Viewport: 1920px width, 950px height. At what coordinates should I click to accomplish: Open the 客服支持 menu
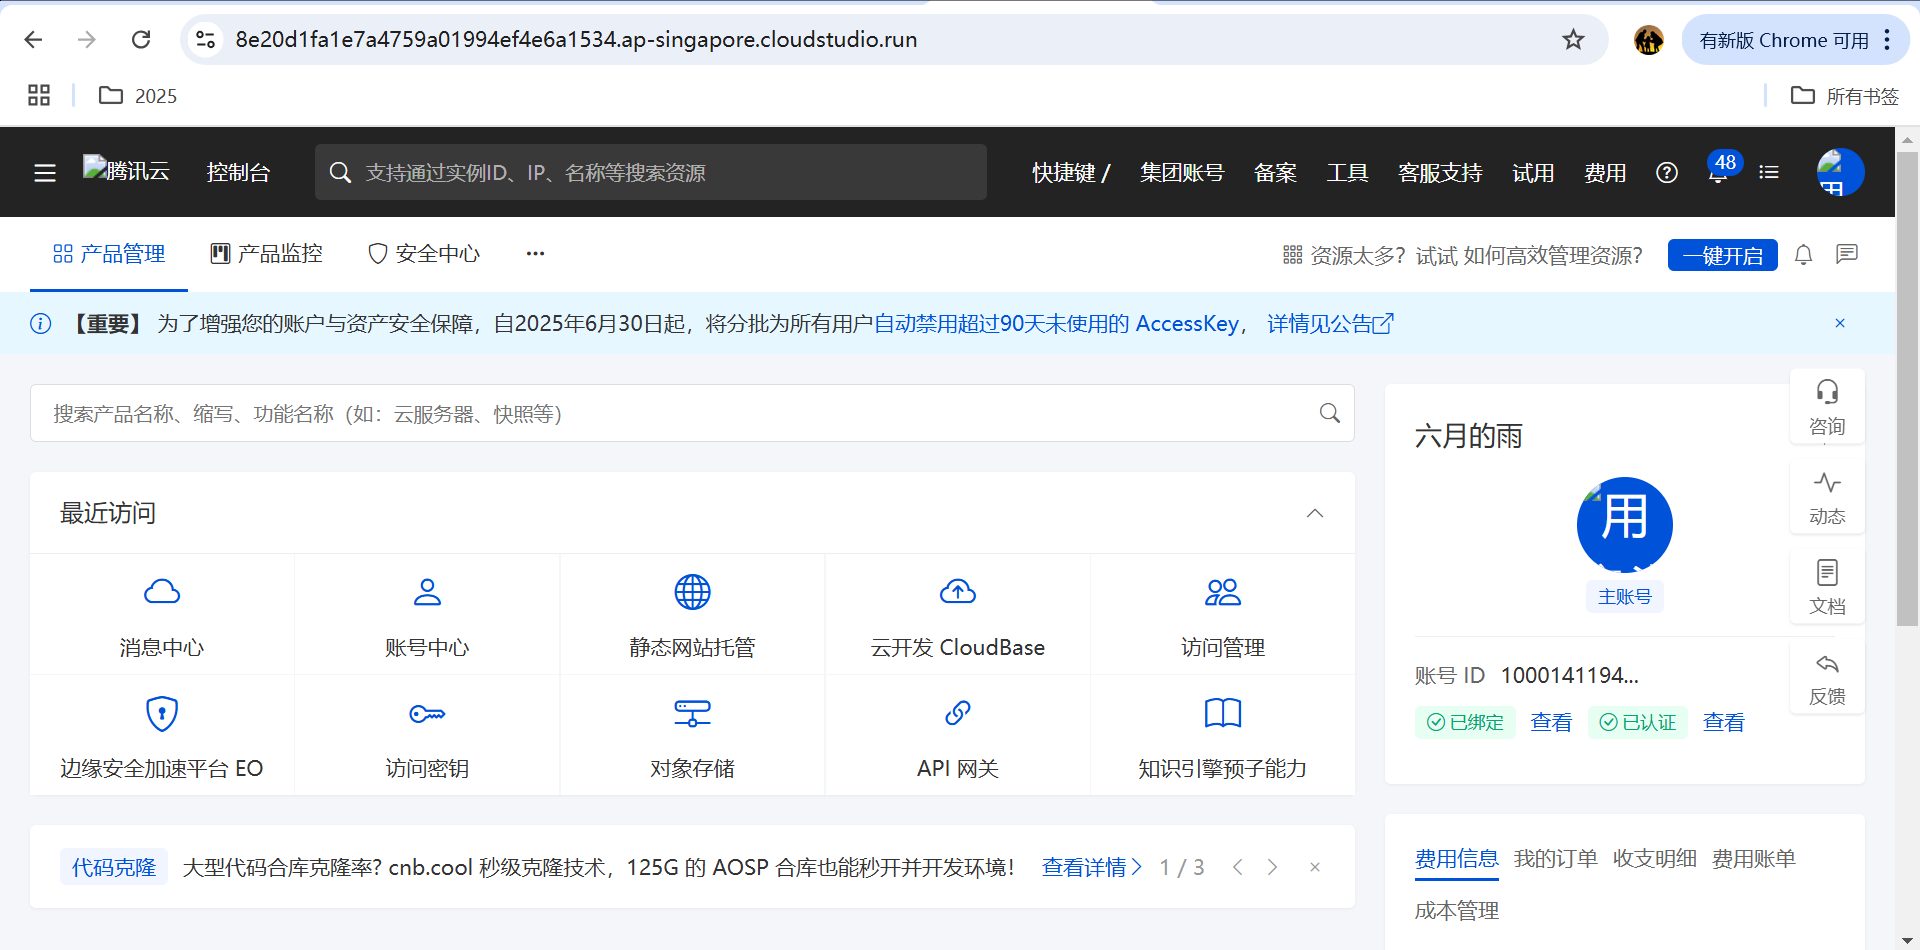(x=1440, y=173)
